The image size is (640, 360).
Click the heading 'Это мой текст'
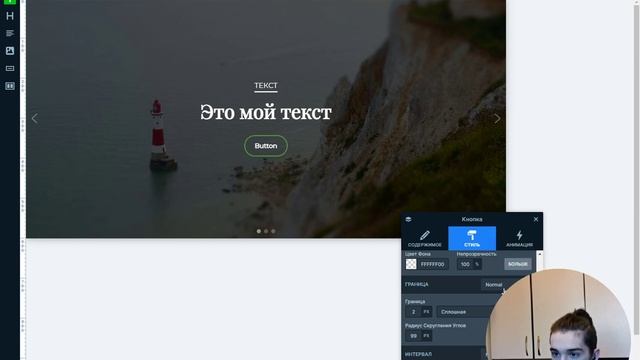click(266, 112)
